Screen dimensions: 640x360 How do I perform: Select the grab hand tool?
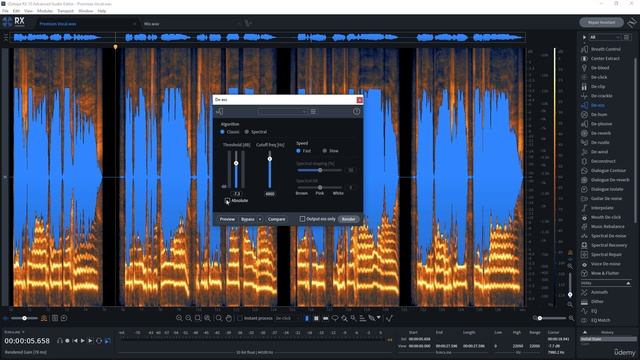pos(229,318)
